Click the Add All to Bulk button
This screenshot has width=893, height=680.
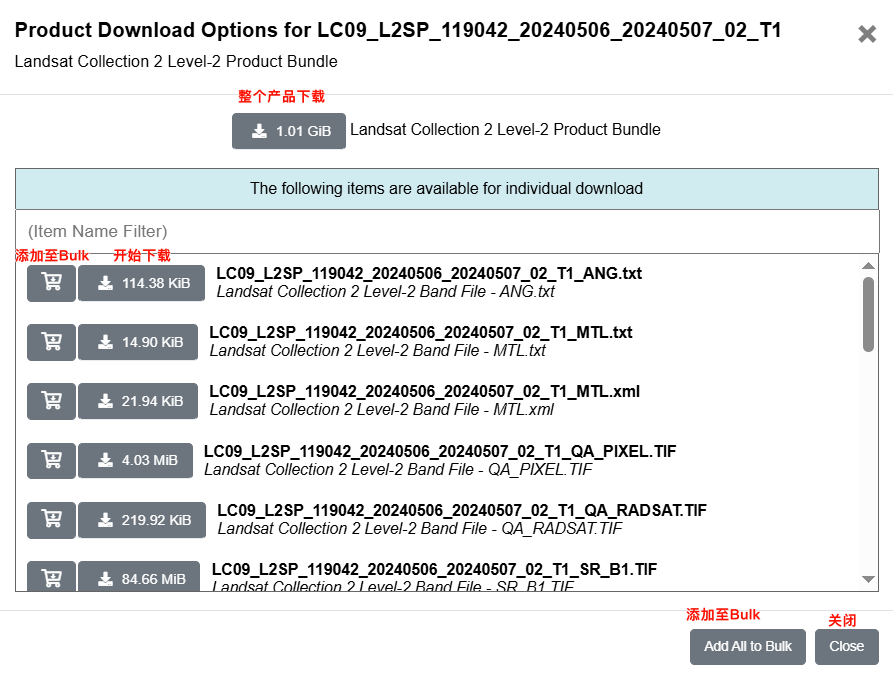748,646
